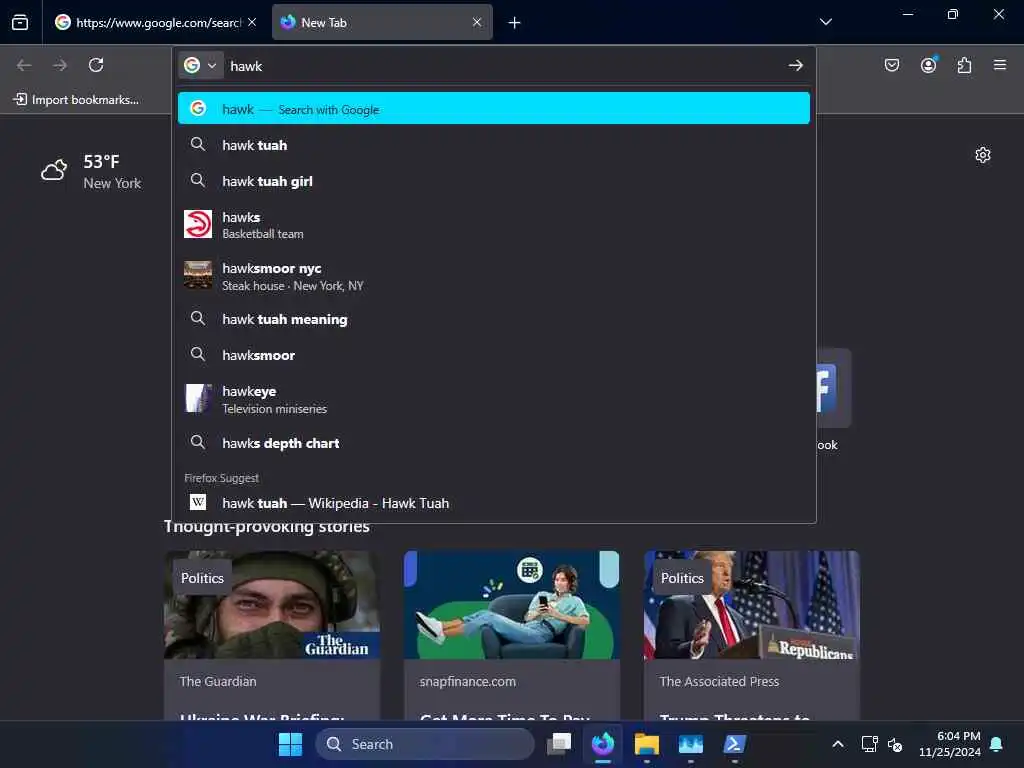
Task: Open the Photos app on taskbar
Action: coord(690,744)
